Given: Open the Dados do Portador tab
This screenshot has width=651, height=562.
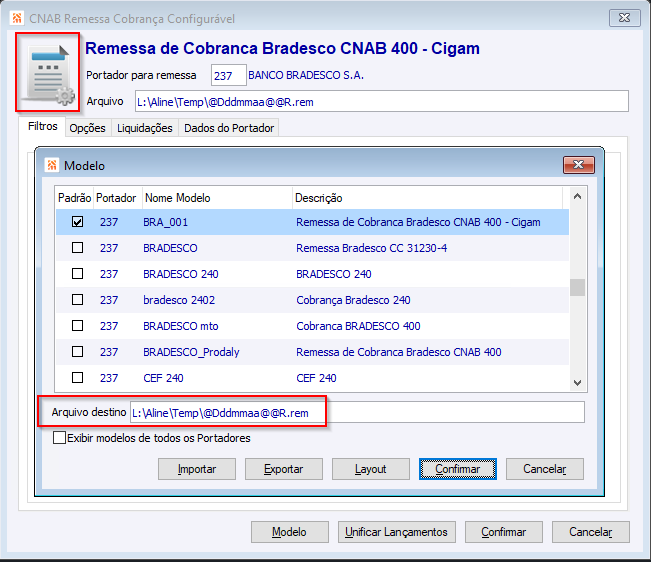Looking at the screenshot, I should coord(229,128).
